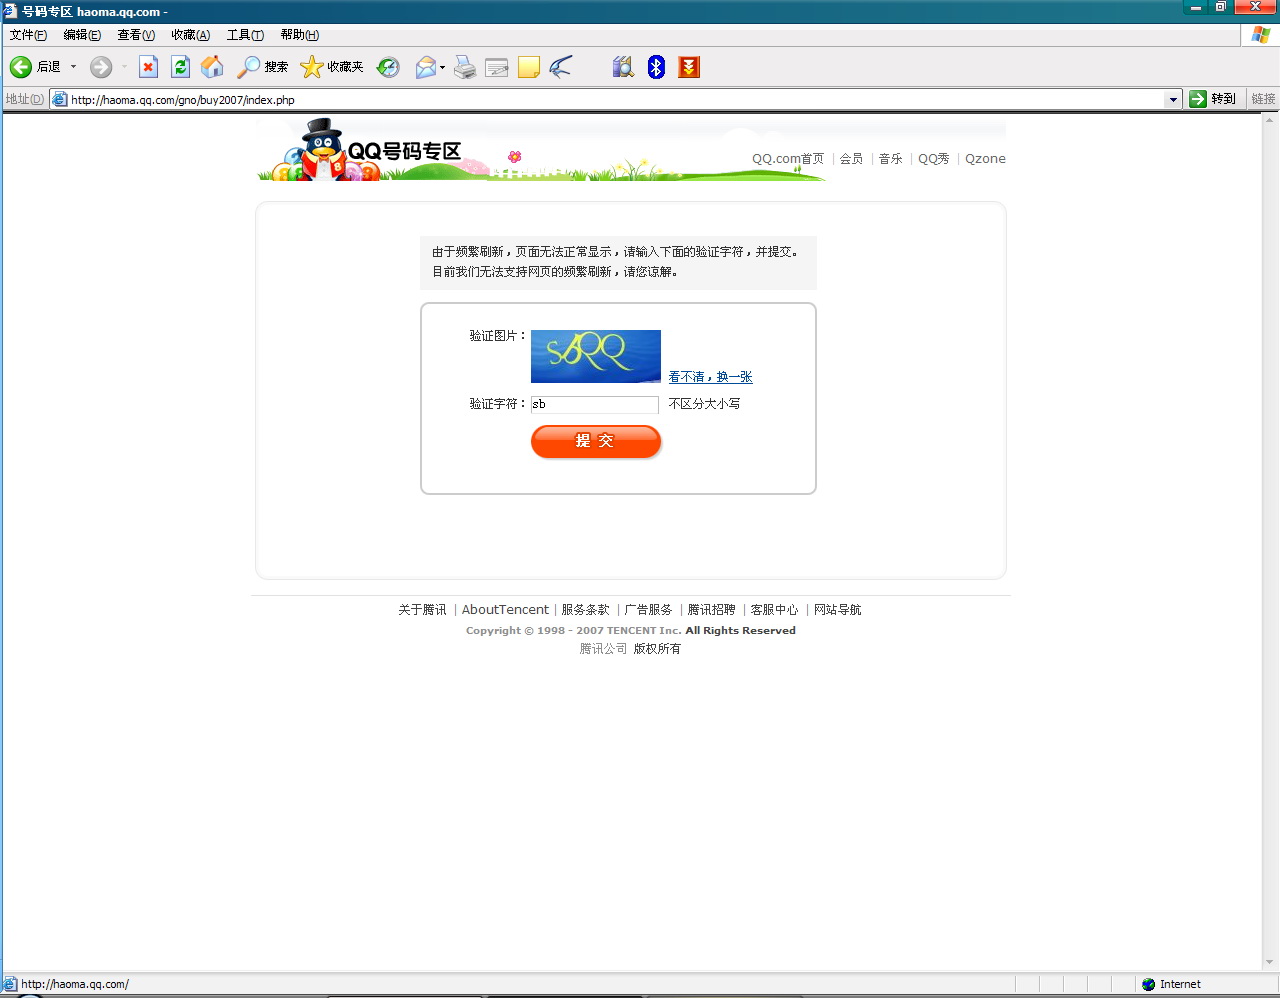
Task: Open the 收藏(A) menu
Action: click(x=190, y=35)
